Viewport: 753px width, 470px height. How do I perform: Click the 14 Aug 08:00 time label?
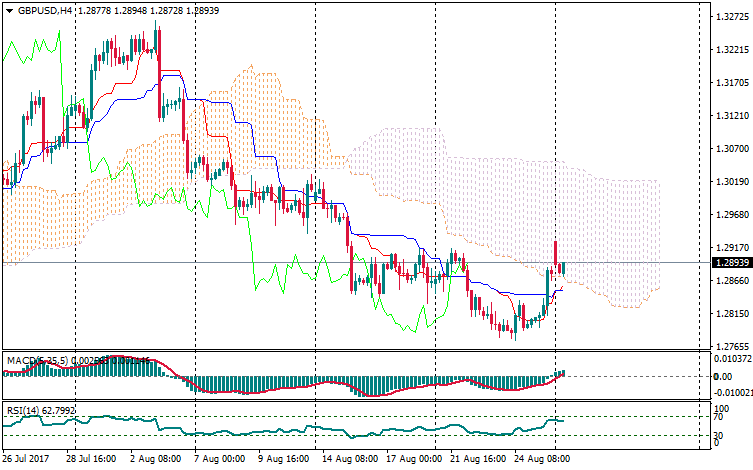pos(350,457)
